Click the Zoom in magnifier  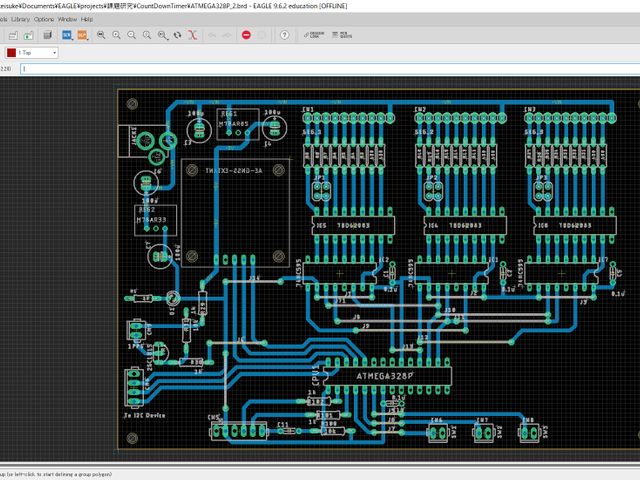point(116,35)
